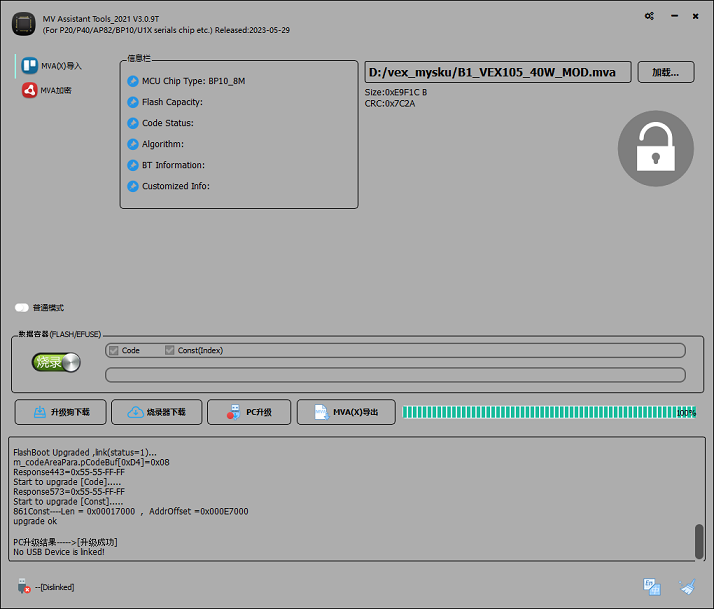The height and width of the screenshot is (609, 714).
Task: Click the large padlock icon
Action: point(655,148)
